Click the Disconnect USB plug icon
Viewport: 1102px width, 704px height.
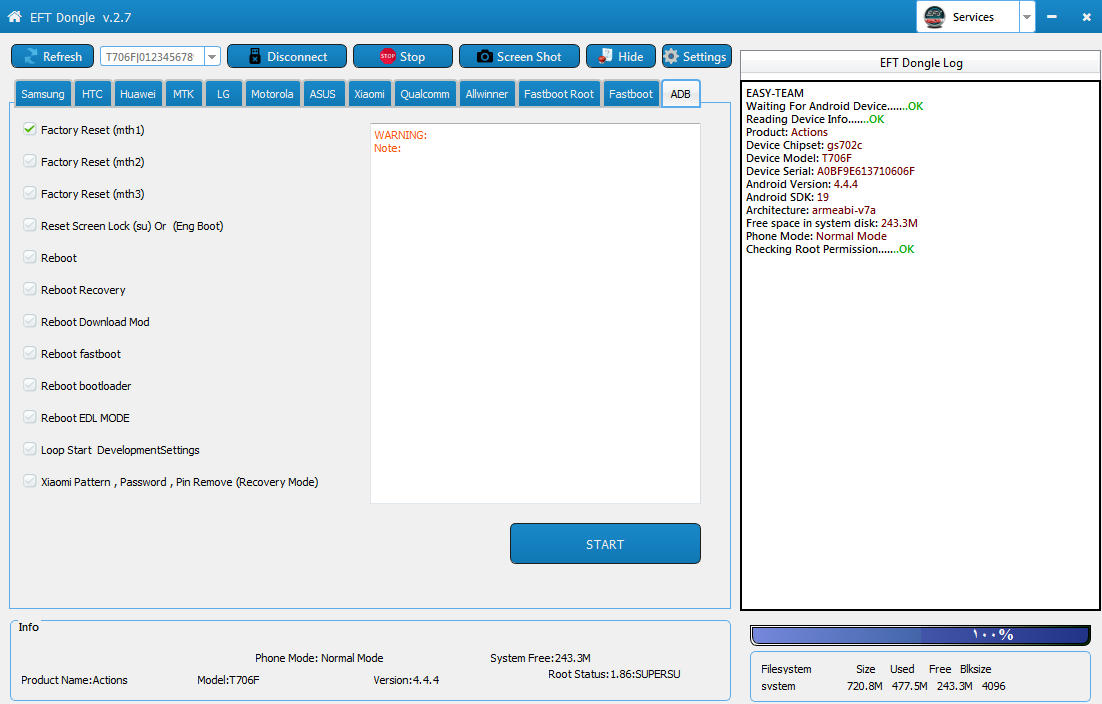254,57
